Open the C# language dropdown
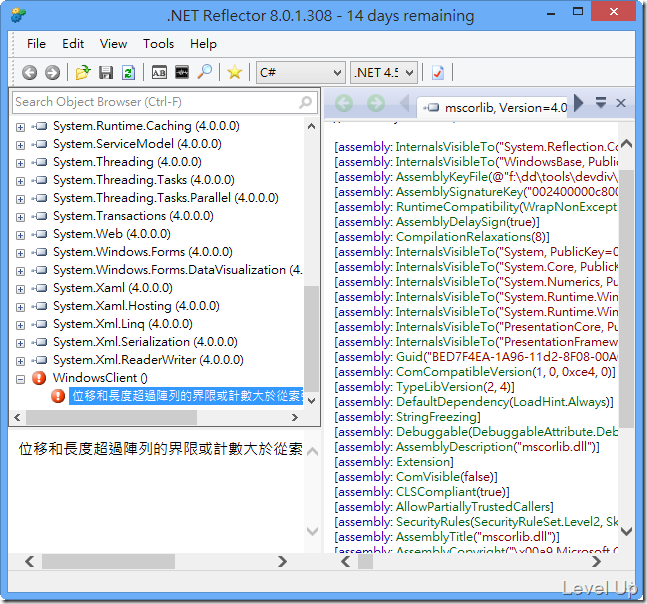This screenshot has height=604, width=647. [x=301, y=73]
